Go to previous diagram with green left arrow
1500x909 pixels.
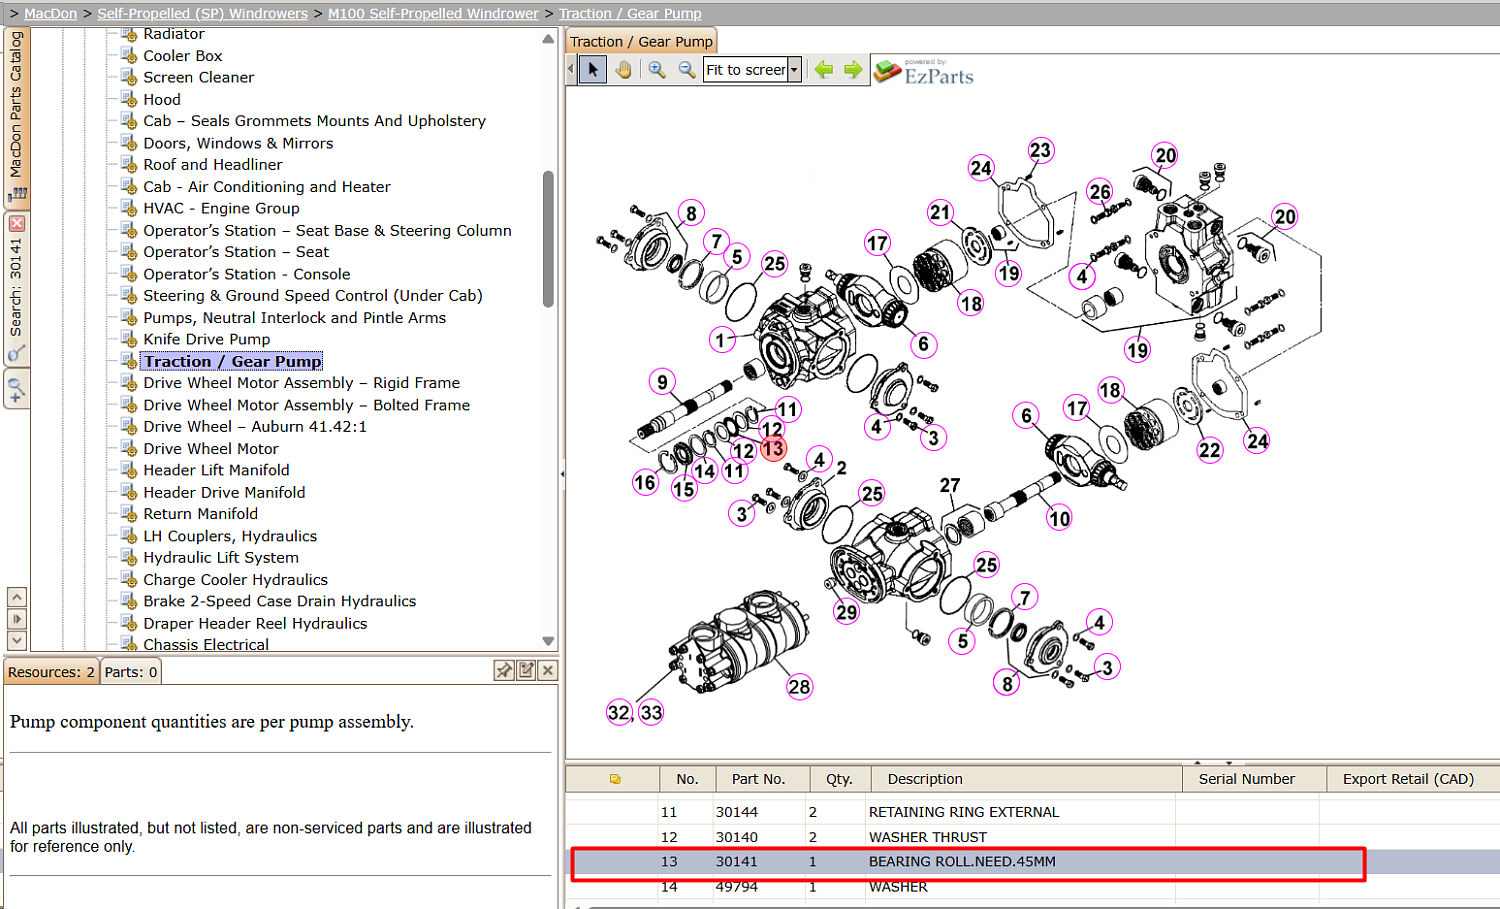pyautogui.click(x=823, y=70)
